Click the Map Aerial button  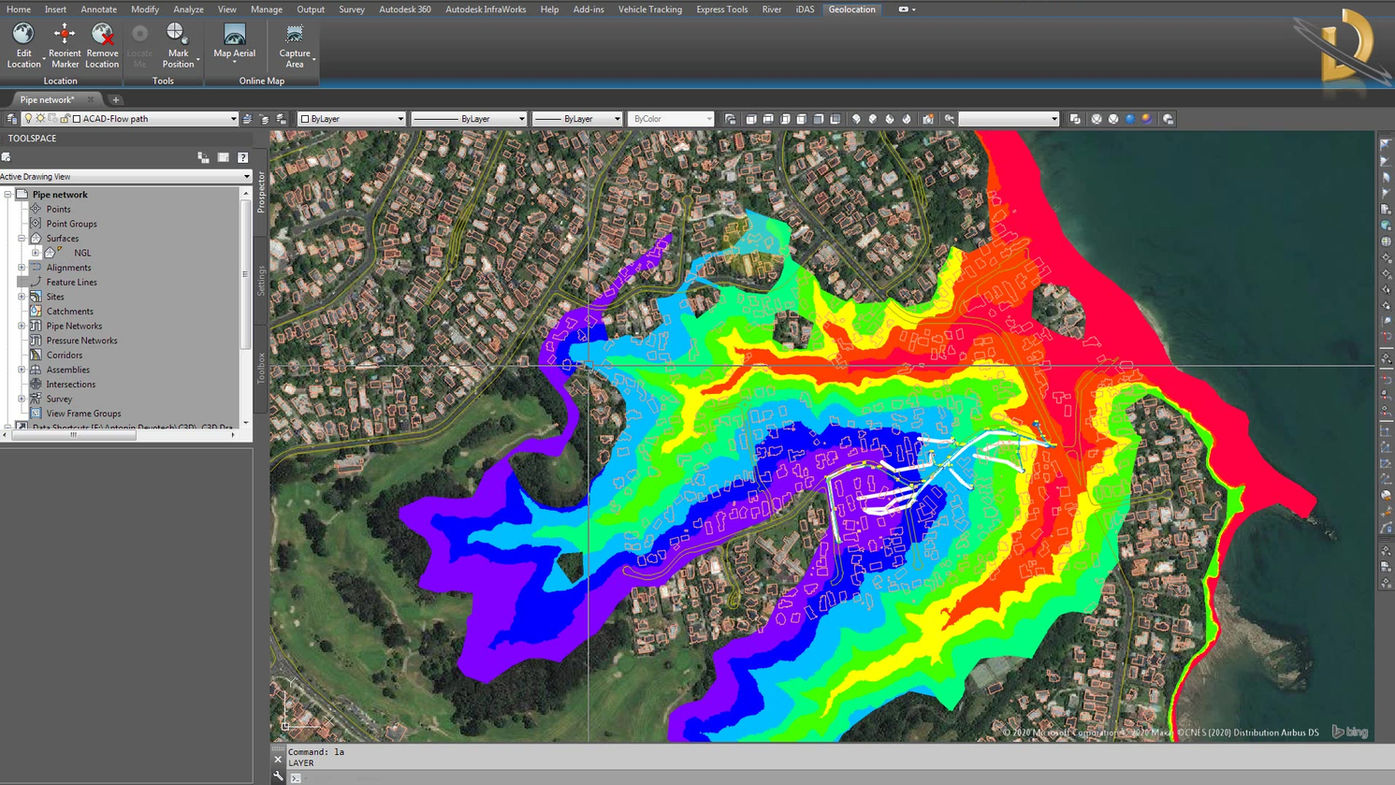(x=234, y=42)
